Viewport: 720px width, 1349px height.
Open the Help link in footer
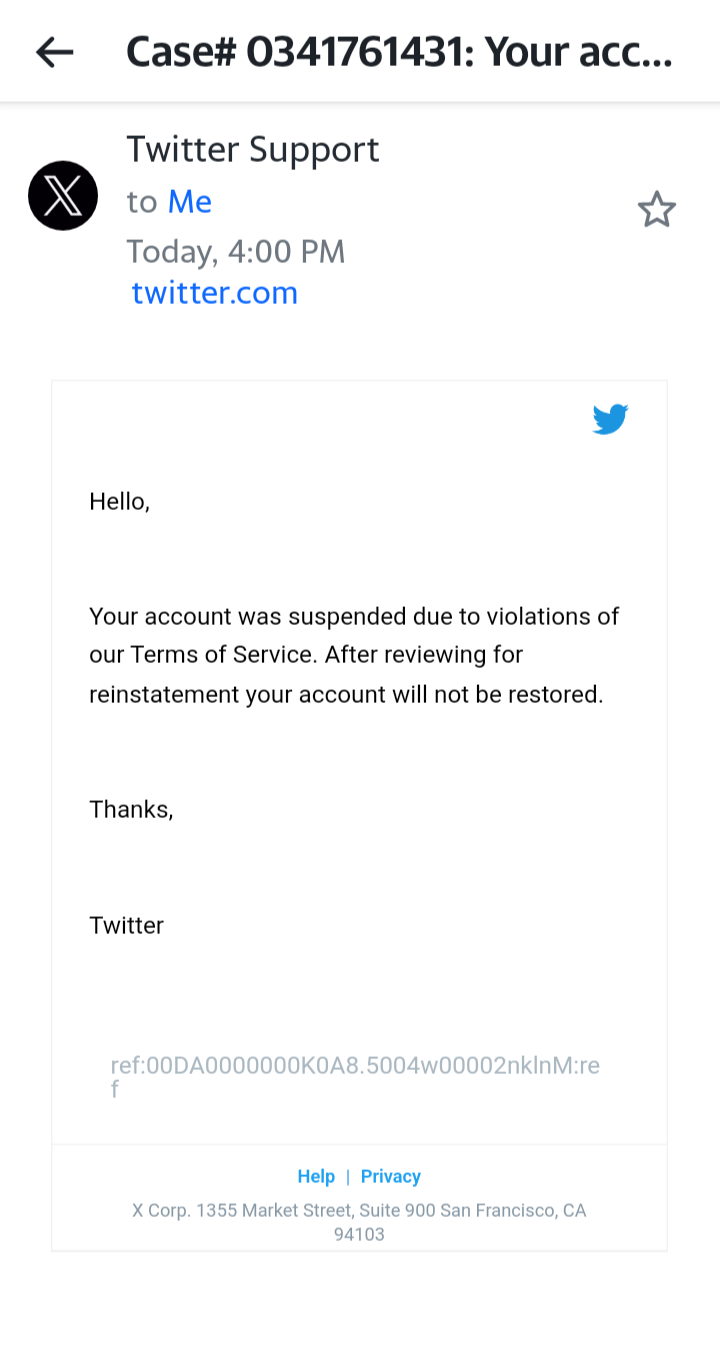point(316,1176)
